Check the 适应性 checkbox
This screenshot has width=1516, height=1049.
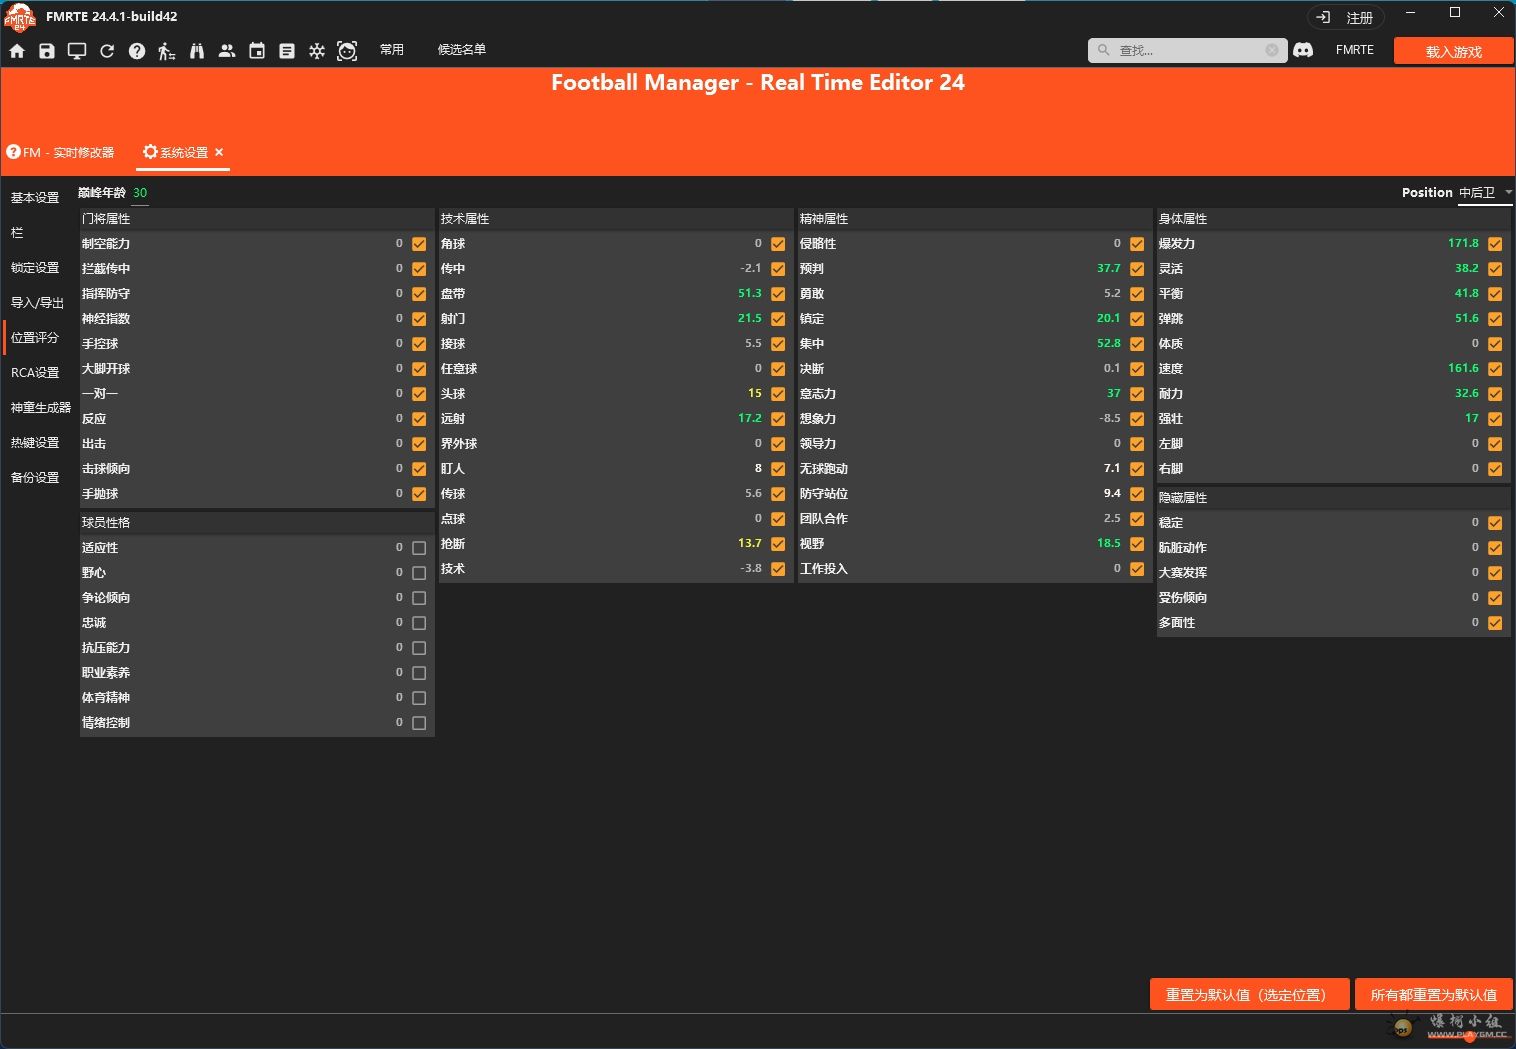[x=419, y=548]
